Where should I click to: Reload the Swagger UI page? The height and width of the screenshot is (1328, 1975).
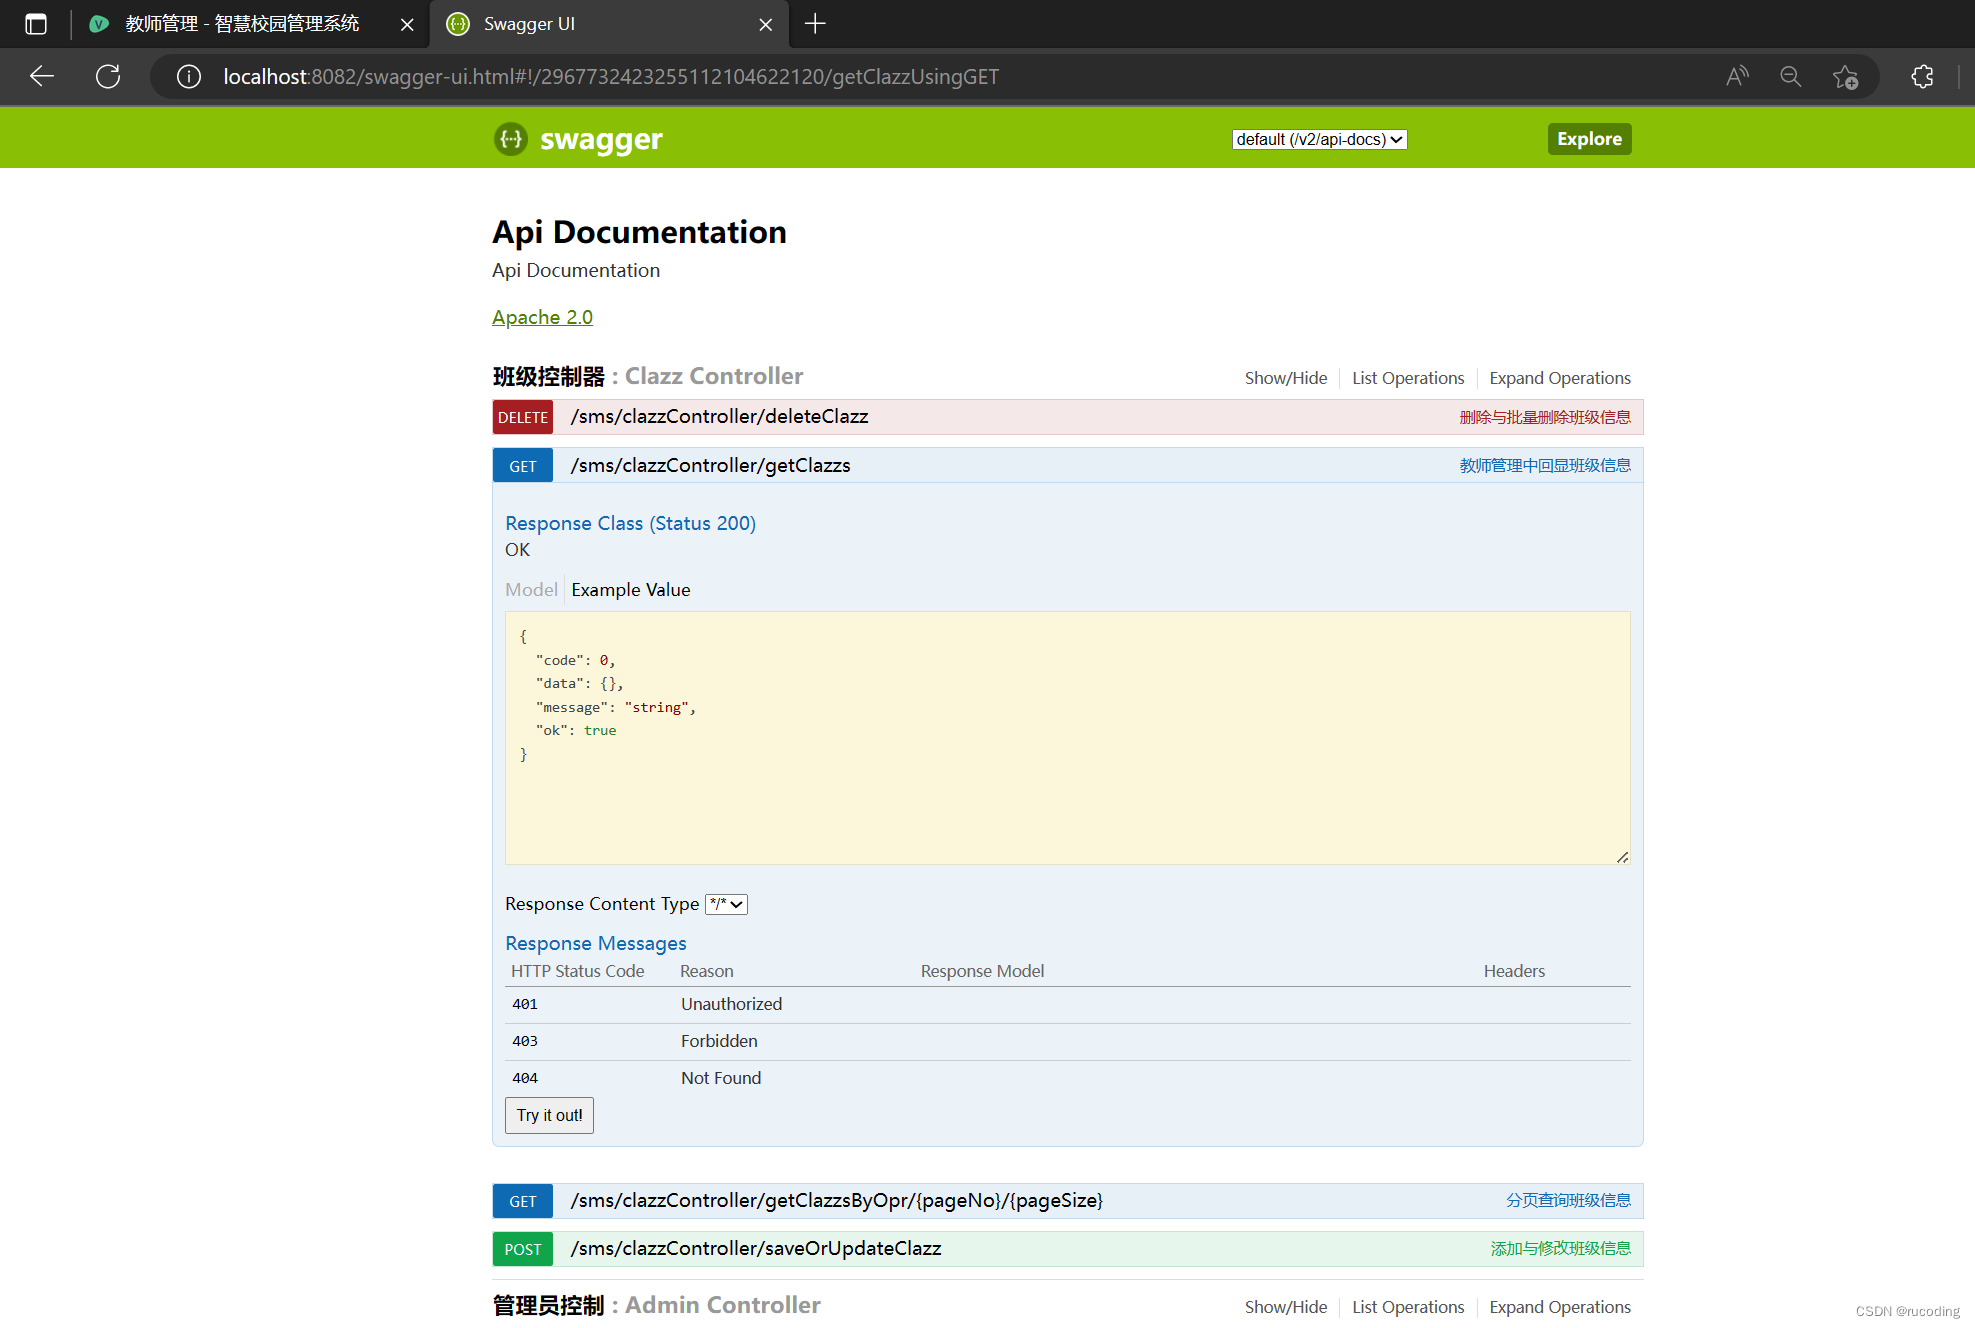[108, 76]
